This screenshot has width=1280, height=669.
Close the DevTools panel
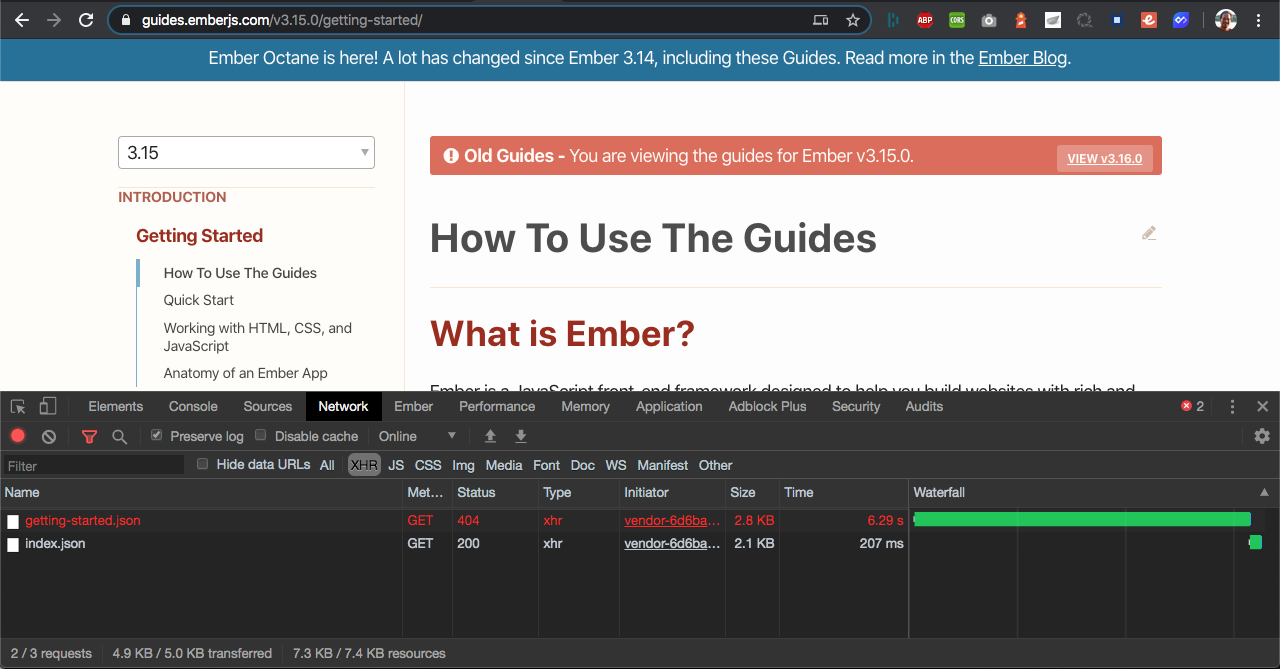pyautogui.click(x=1262, y=406)
